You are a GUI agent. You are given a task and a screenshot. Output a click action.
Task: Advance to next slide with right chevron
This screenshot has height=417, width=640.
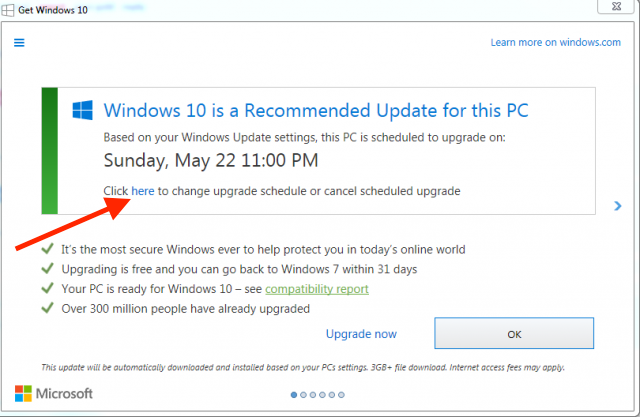coord(618,205)
